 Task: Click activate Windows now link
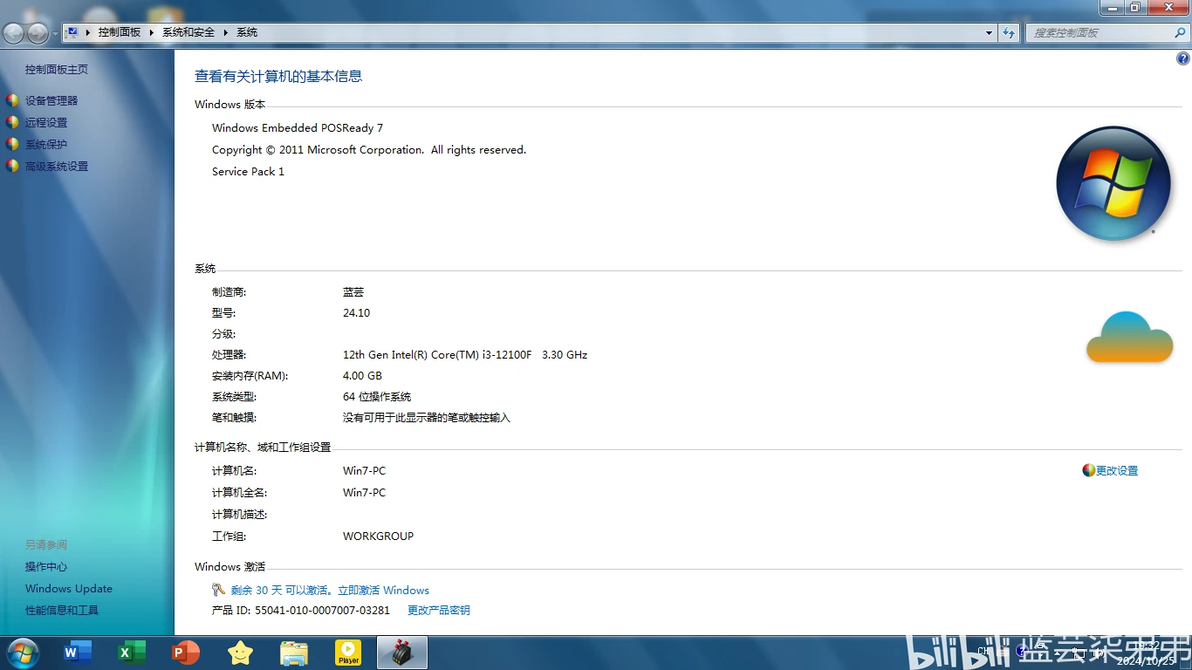383,590
